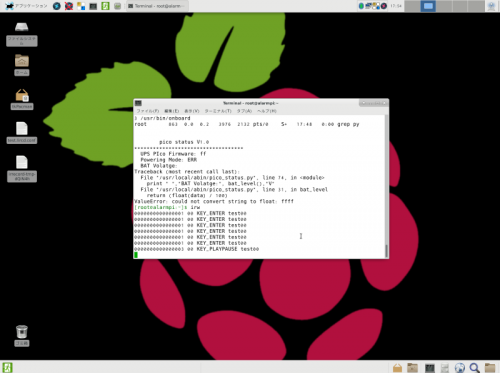
Task: Open the Home folder desktop icon
Action: pos(22,65)
